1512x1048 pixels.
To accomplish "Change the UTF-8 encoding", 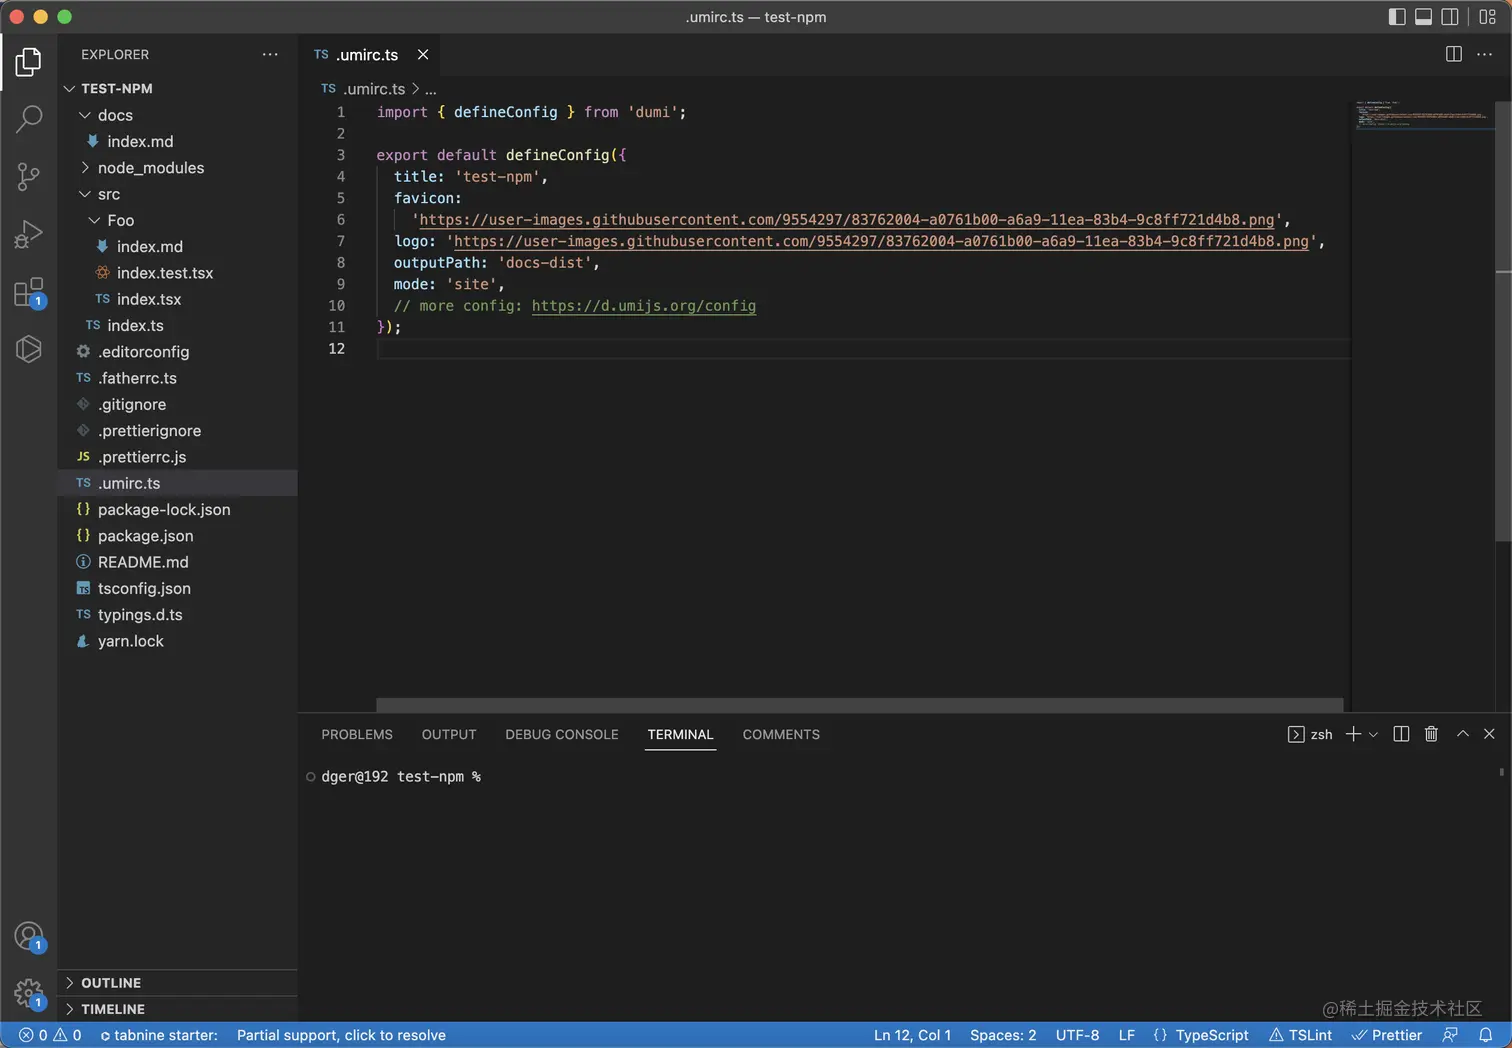I will (x=1077, y=1035).
